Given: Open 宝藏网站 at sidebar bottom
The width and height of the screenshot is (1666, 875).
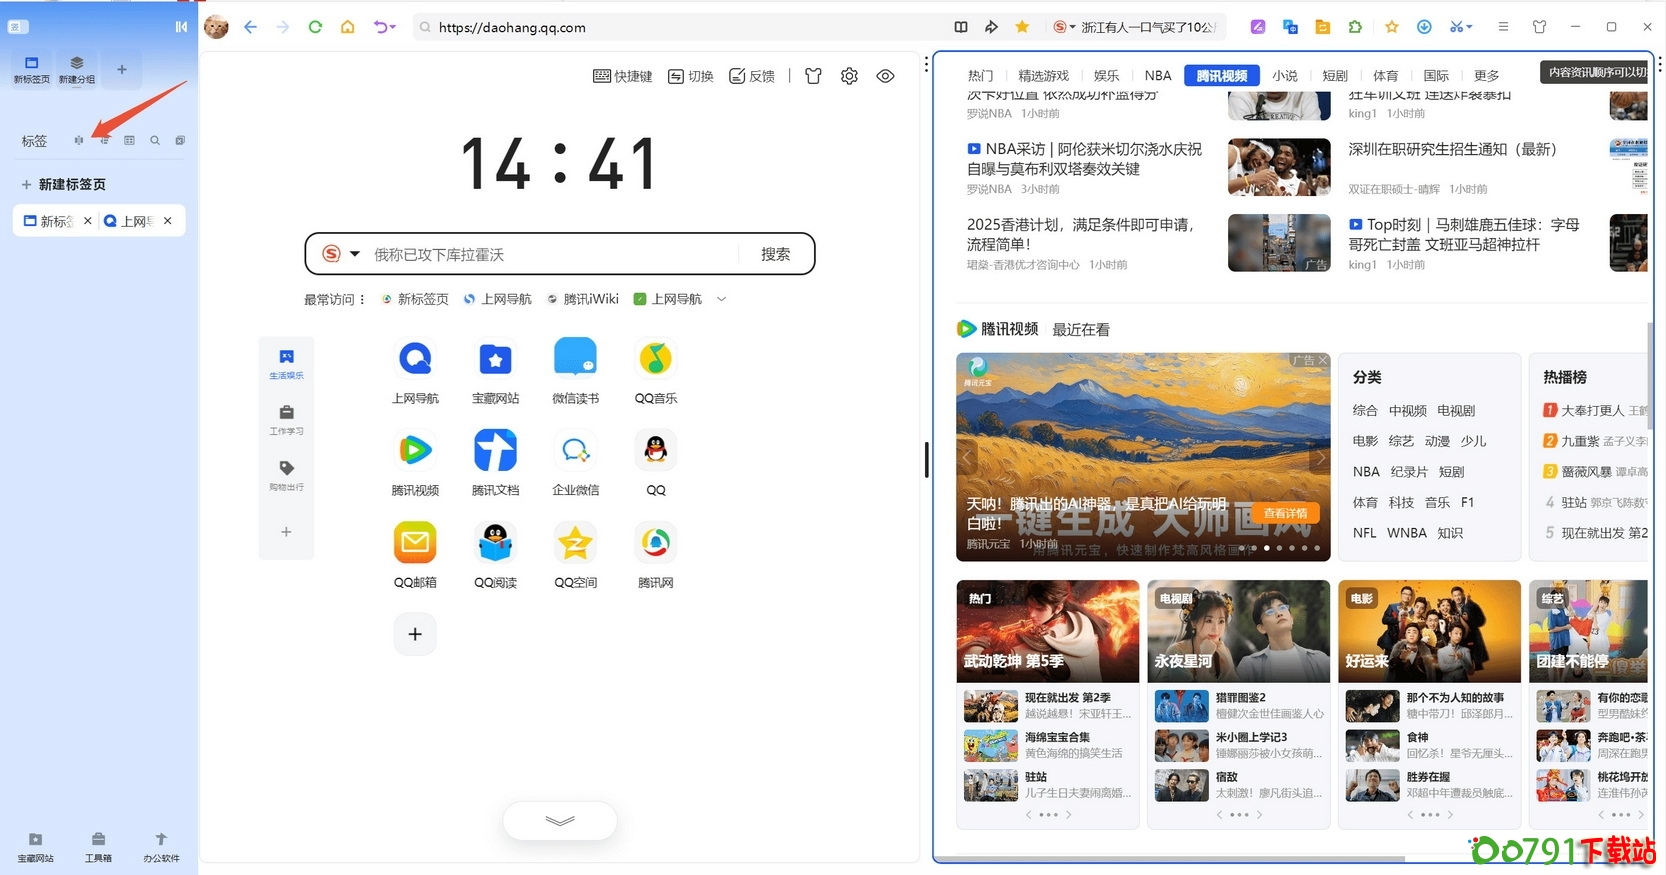Looking at the screenshot, I should (36, 847).
